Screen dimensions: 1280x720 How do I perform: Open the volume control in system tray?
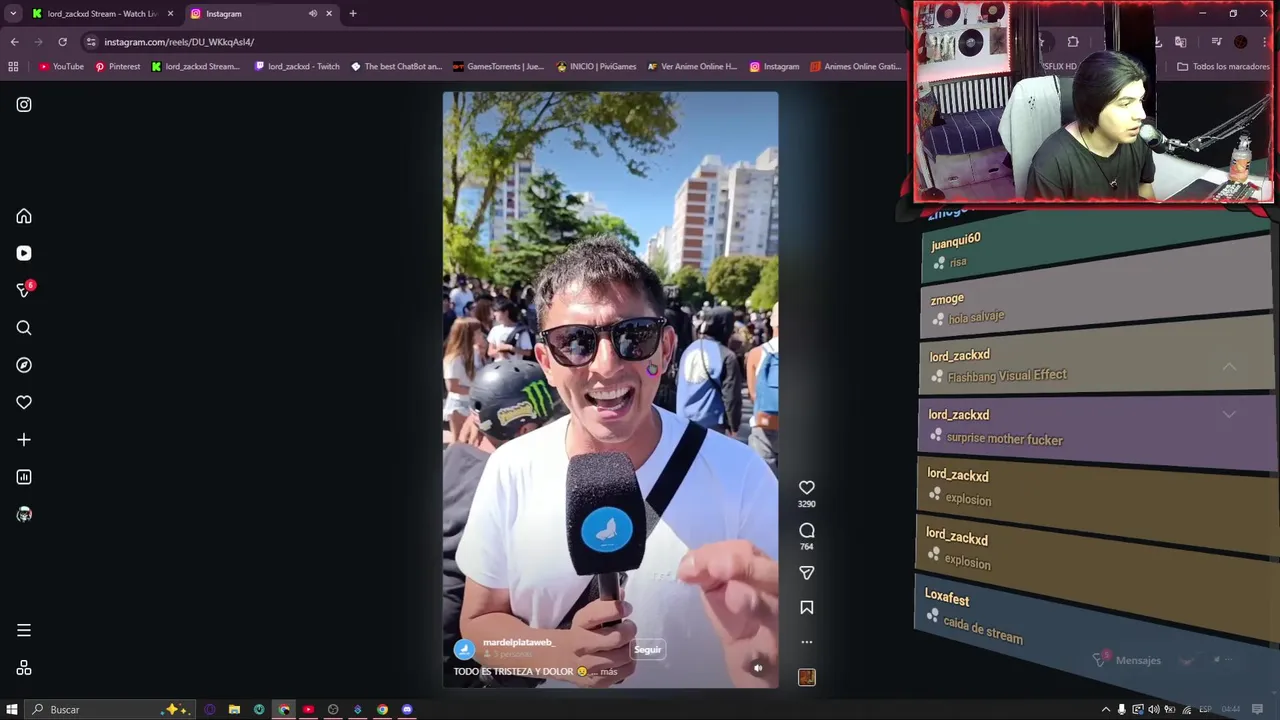tap(1153, 710)
